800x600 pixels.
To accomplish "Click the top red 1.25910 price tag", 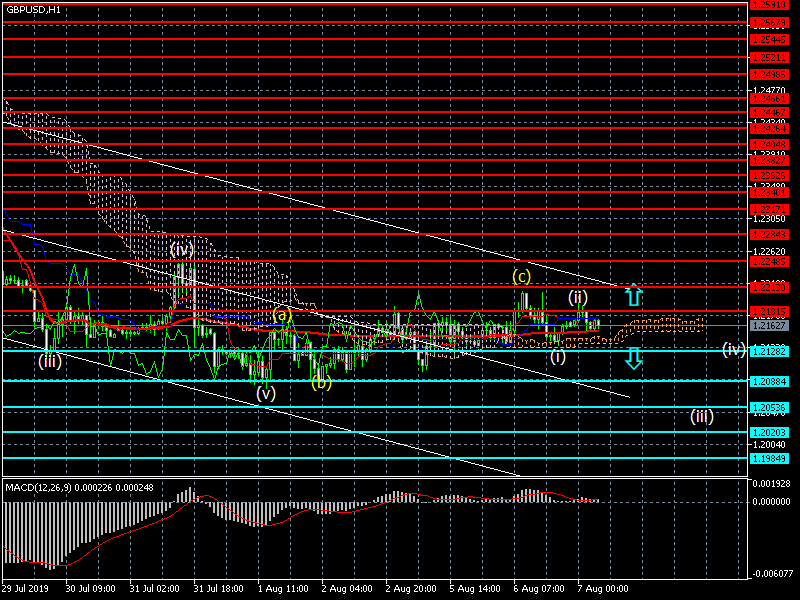I will [769, 5].
